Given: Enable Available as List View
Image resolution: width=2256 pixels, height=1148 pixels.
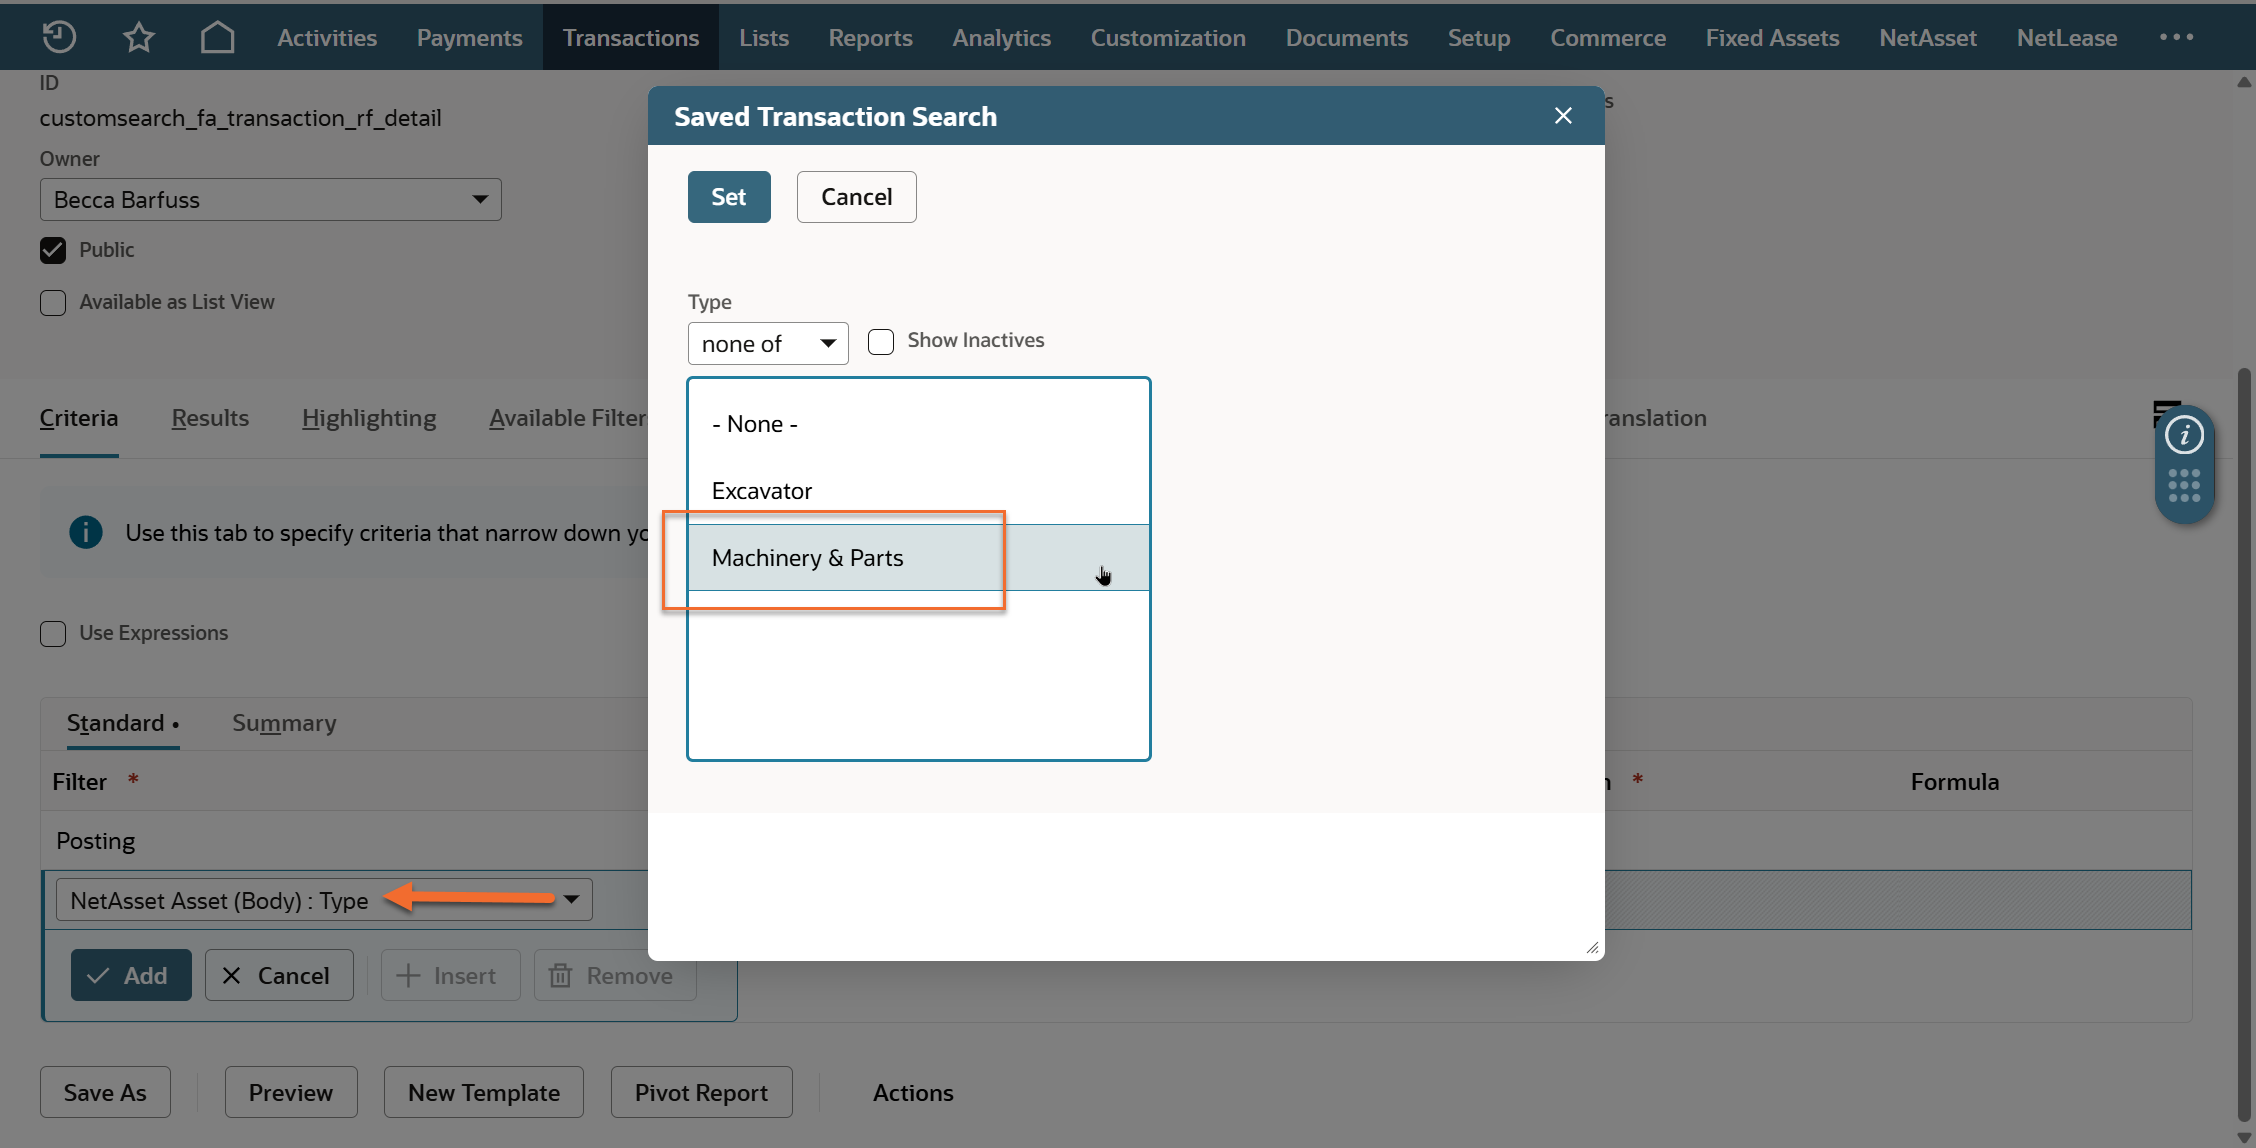Looking at the screenshot, I should coord(53,302).
